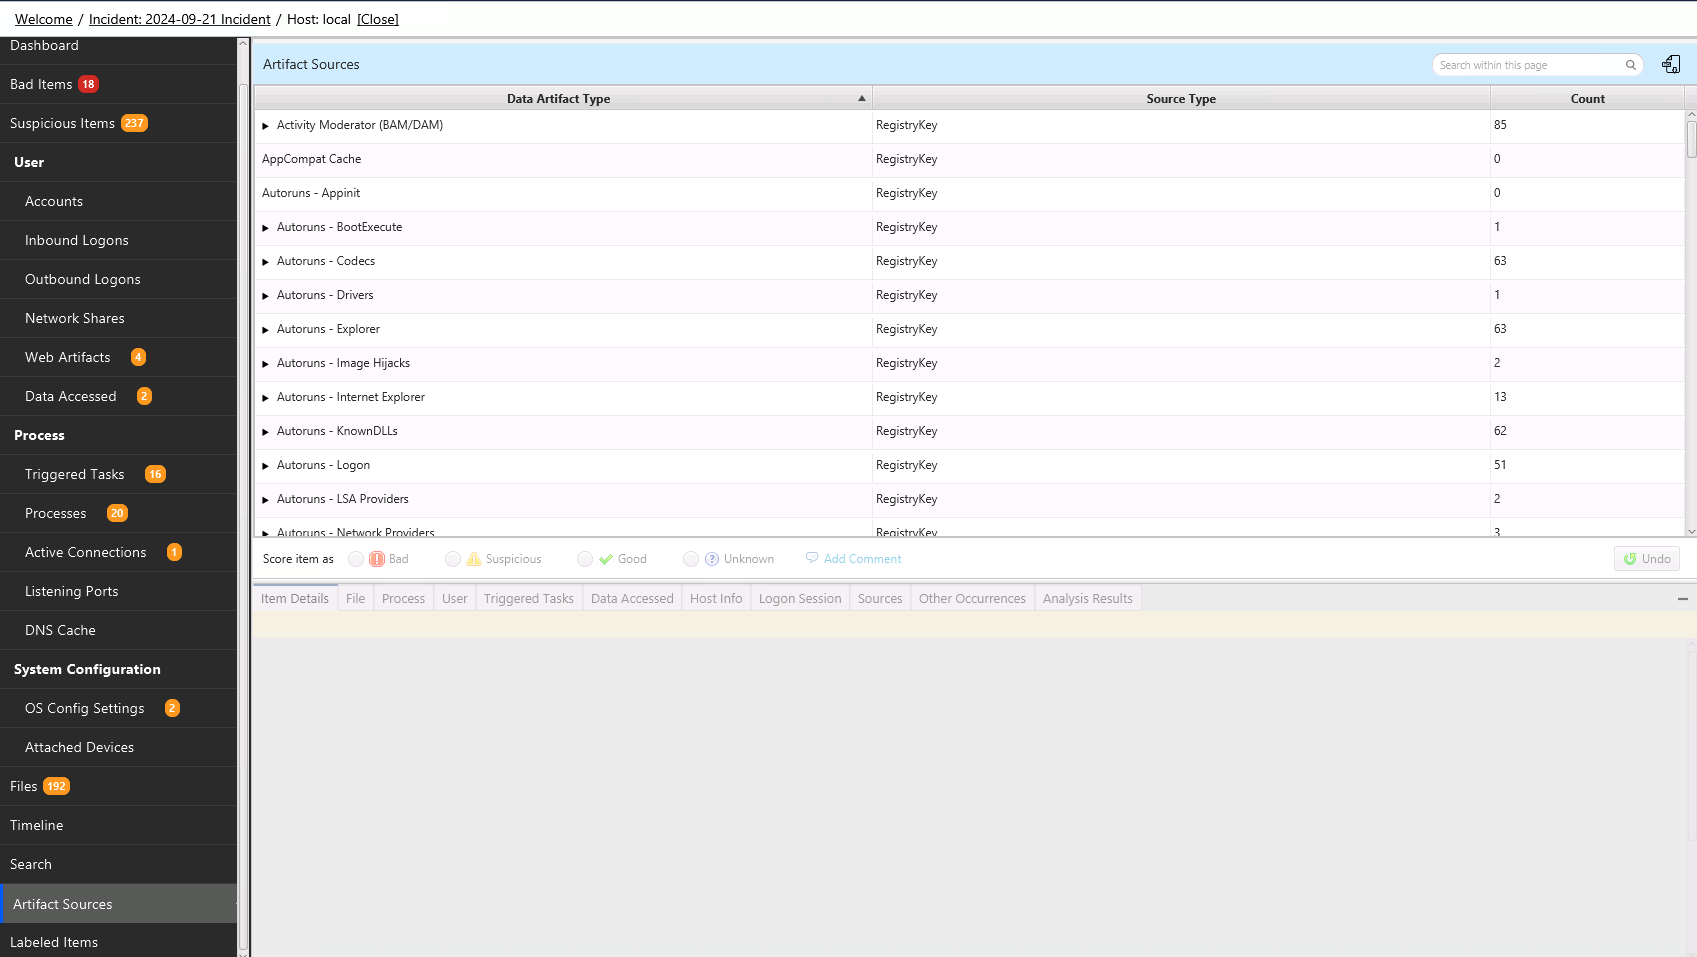This screenshot has height=957, width=1697.
Task: Select the Good score radio button
Action: 585,559
